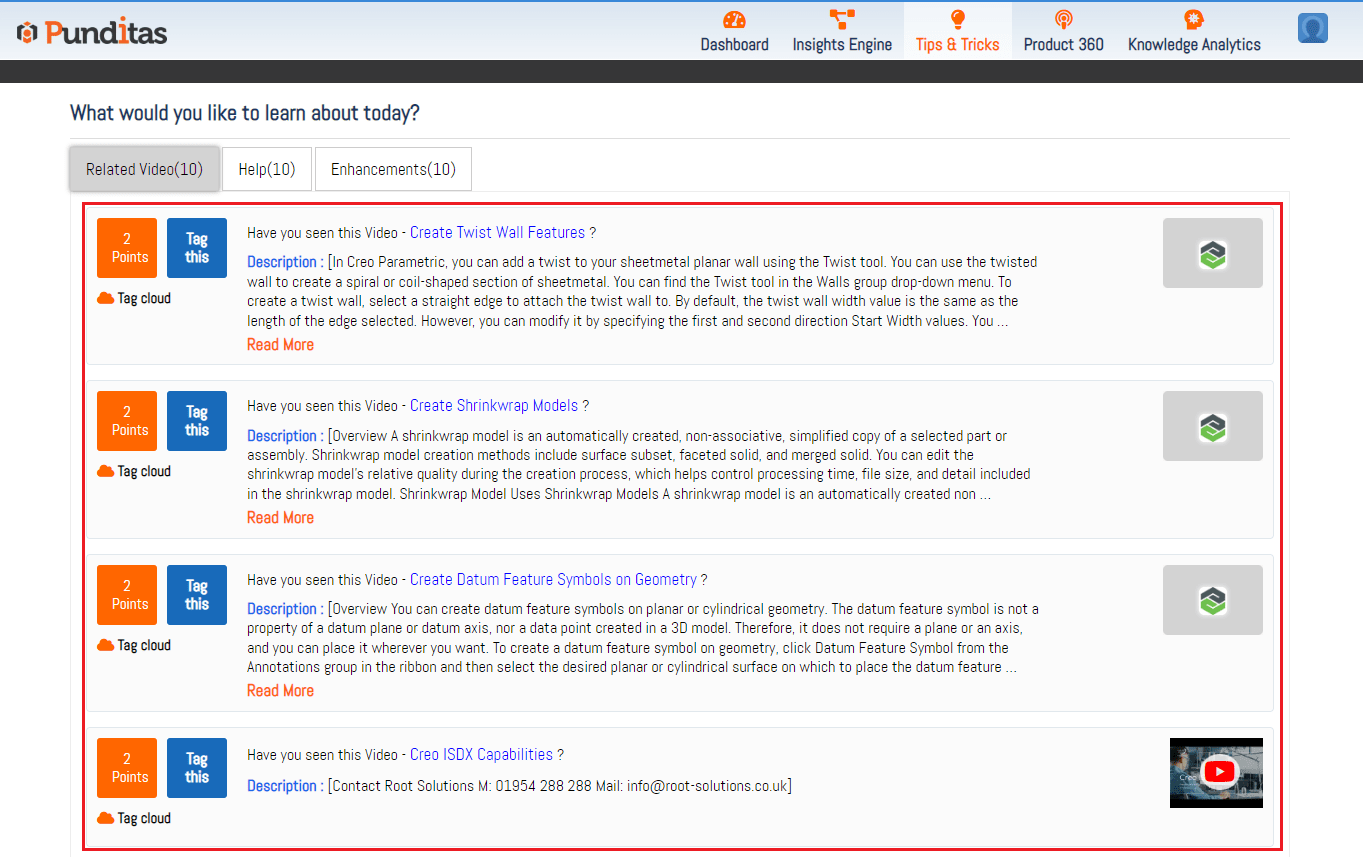1363x857 pixels.
Task: Open the Enhancements(10) tab
Action: (x=393, y=169)
